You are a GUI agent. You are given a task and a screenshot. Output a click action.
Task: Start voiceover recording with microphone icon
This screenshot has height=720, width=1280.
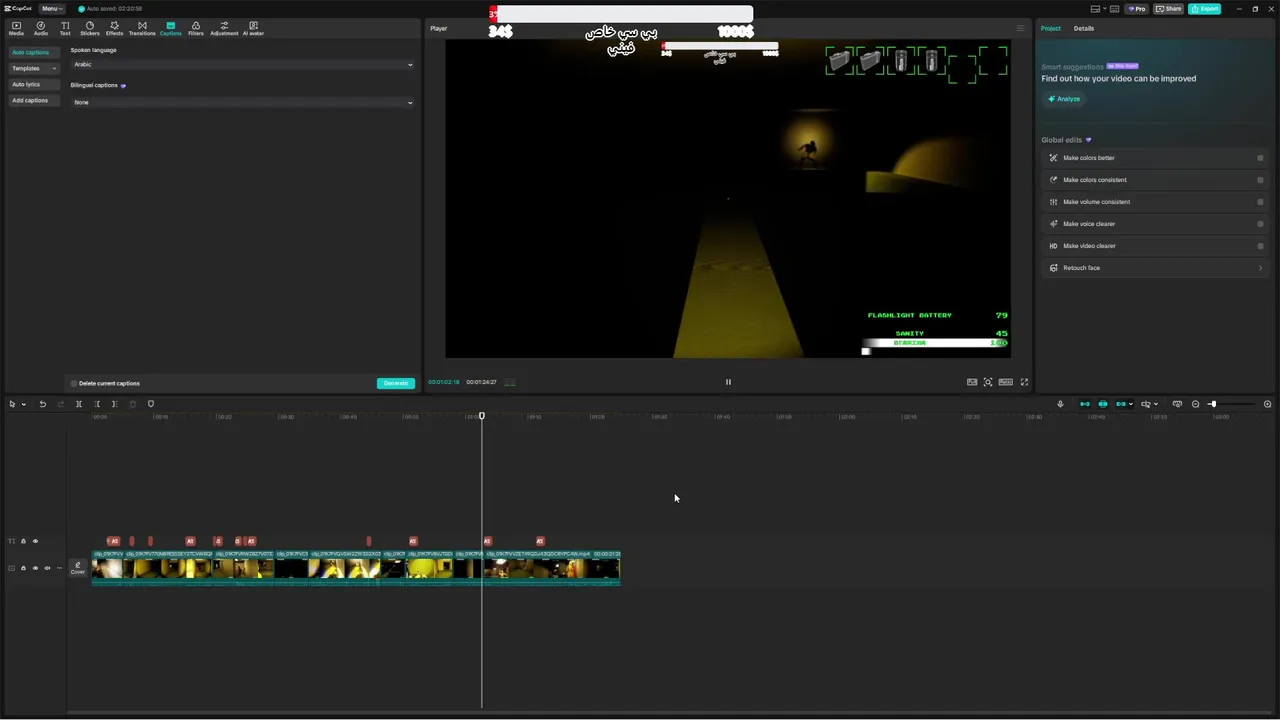1060,404
